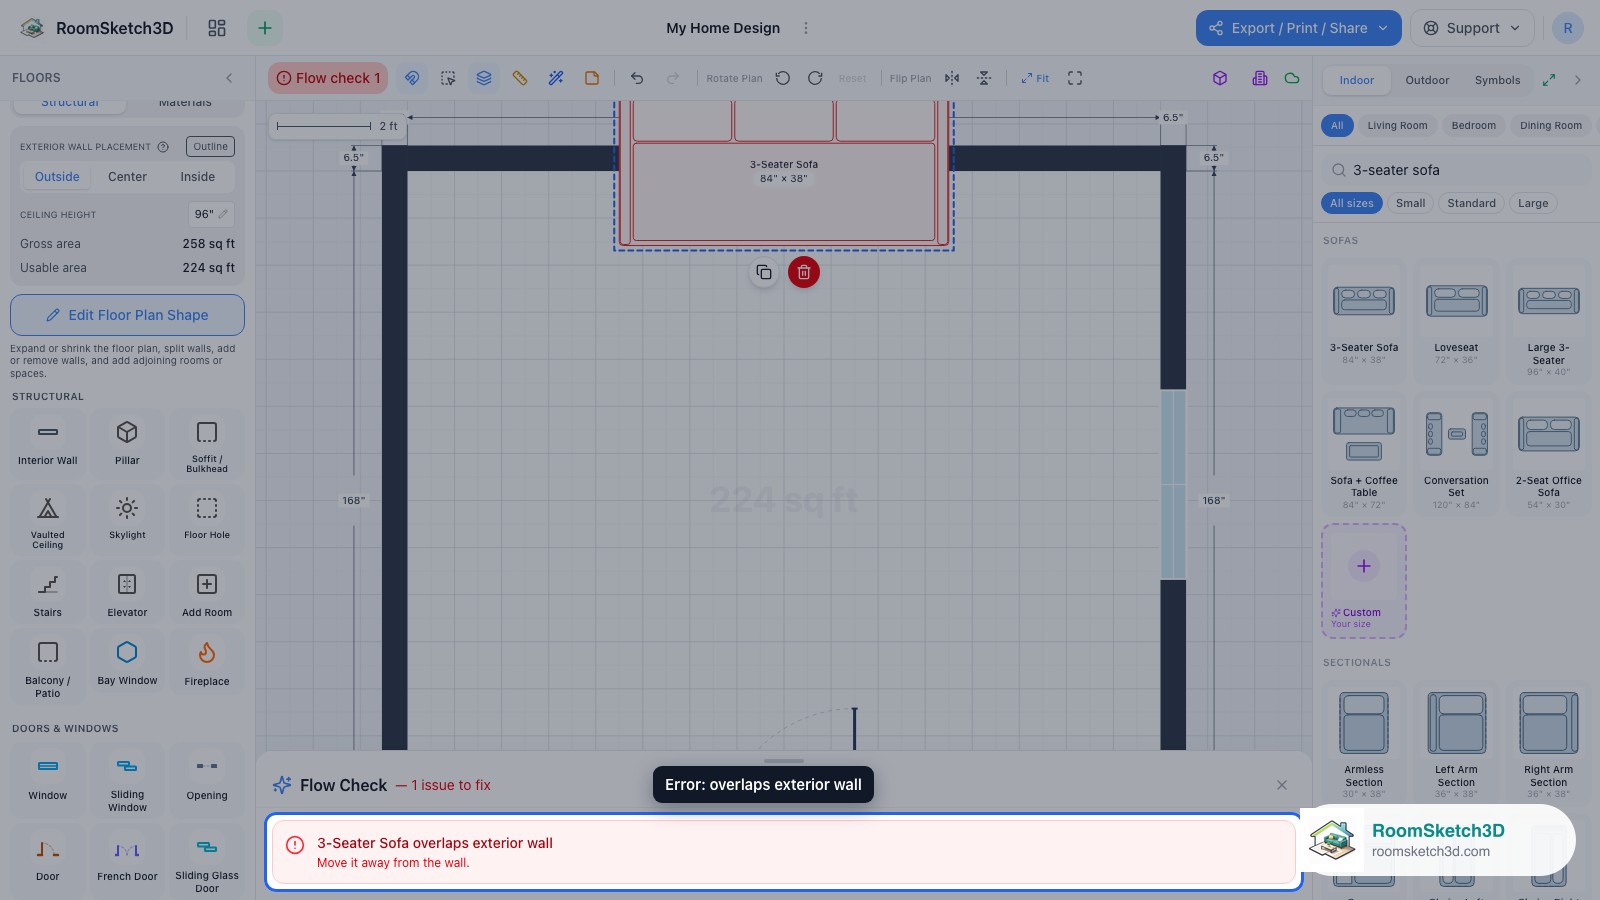Open the Support dropdown

1472,28
